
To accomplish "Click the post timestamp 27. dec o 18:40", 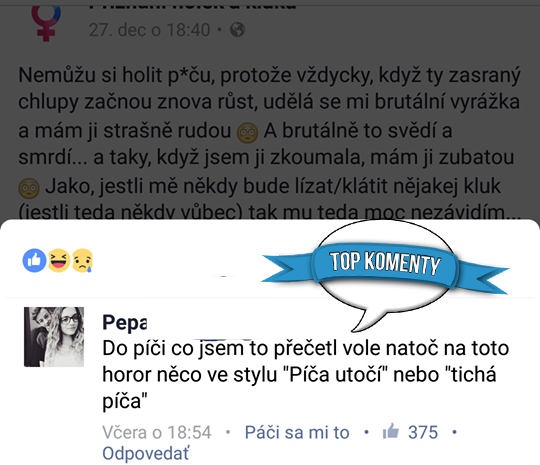I will [149, 30].
